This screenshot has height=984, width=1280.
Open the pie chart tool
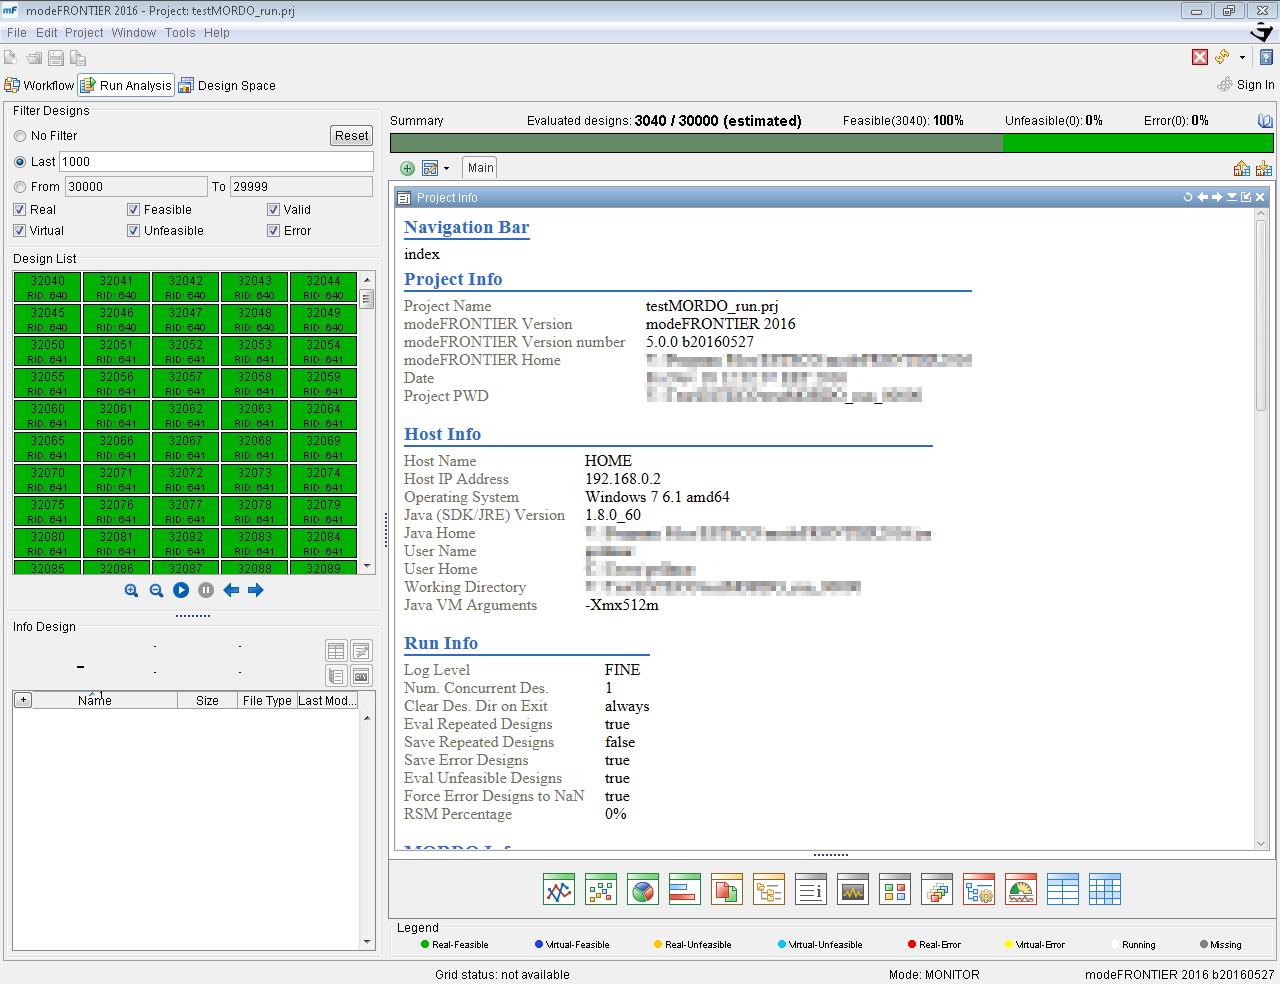643,889
